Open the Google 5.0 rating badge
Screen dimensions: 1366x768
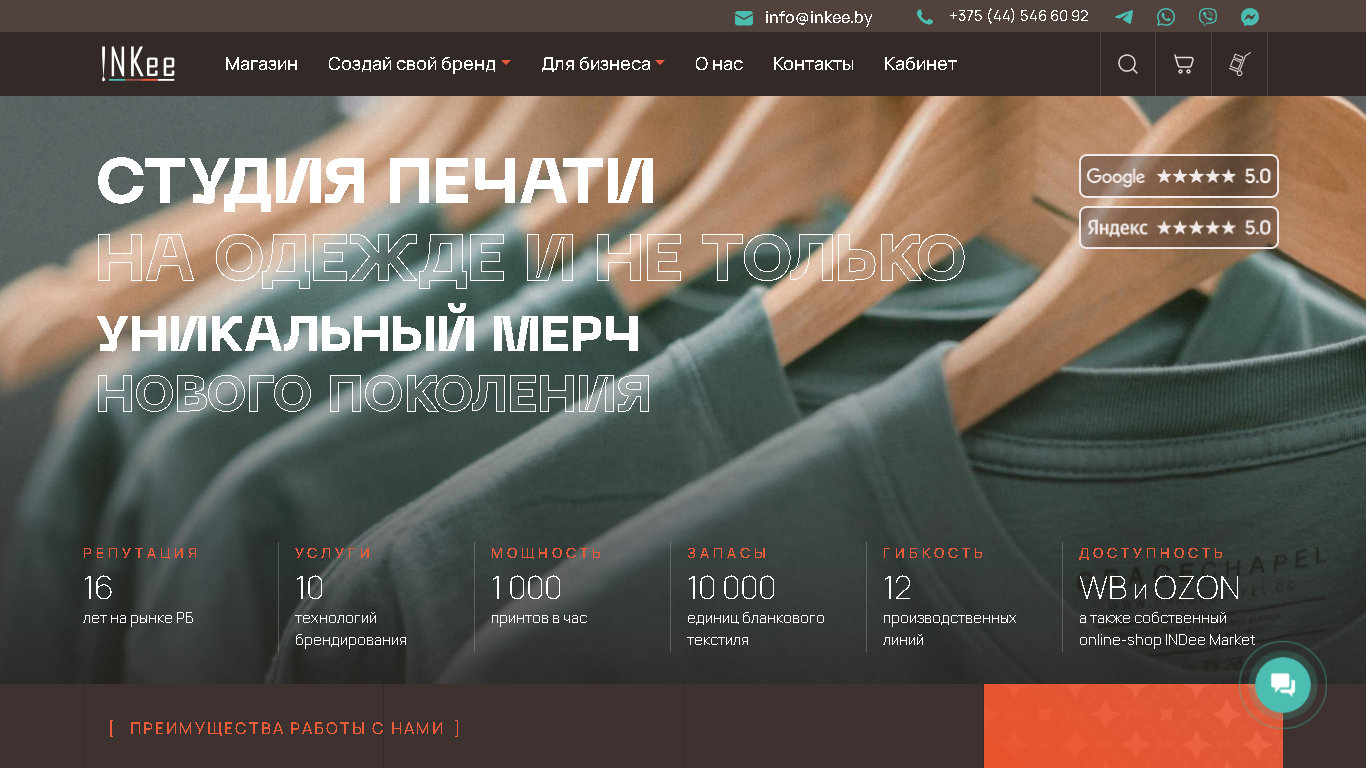[x=1179, y=176]
